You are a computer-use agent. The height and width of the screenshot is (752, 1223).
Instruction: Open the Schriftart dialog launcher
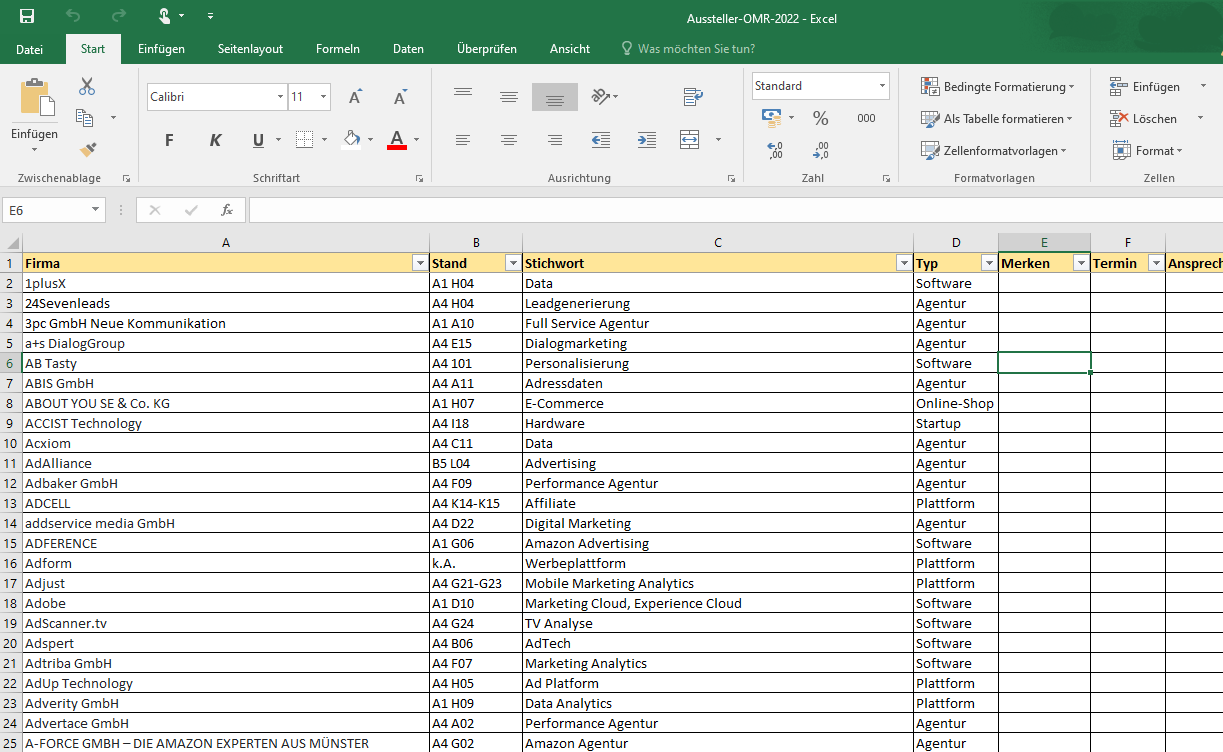[419, 179]
